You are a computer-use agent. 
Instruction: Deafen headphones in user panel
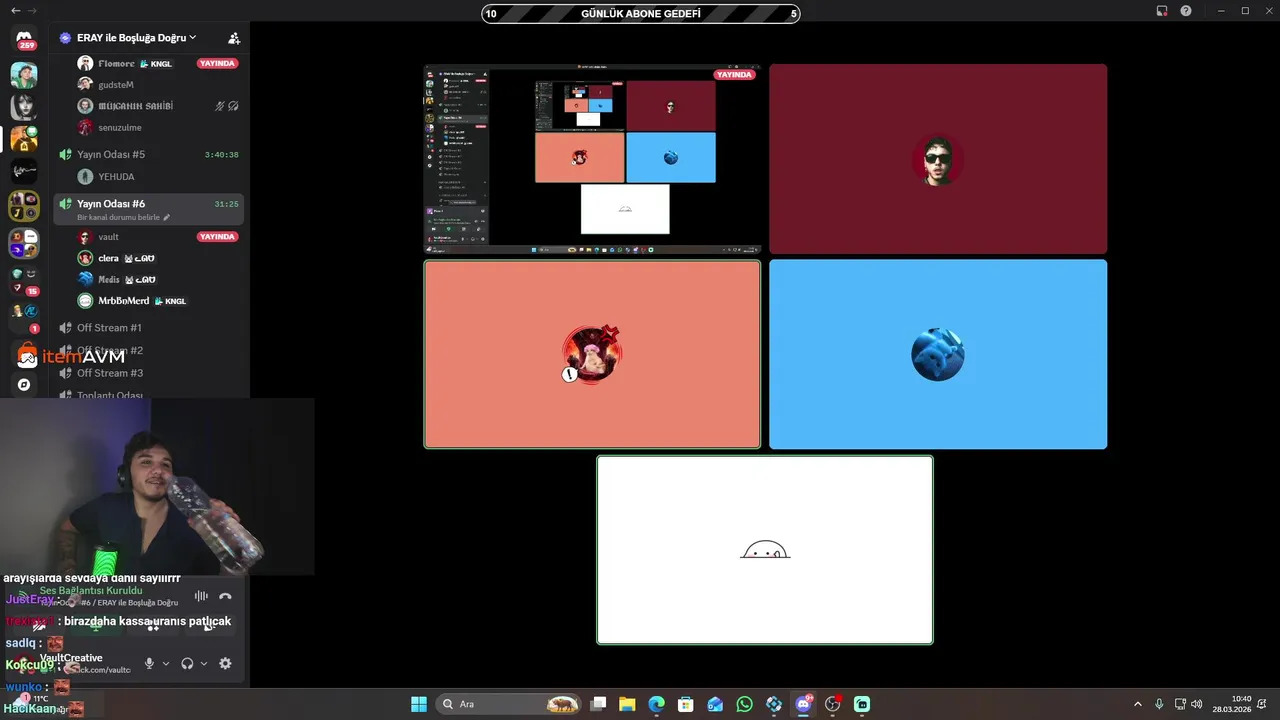187,663
